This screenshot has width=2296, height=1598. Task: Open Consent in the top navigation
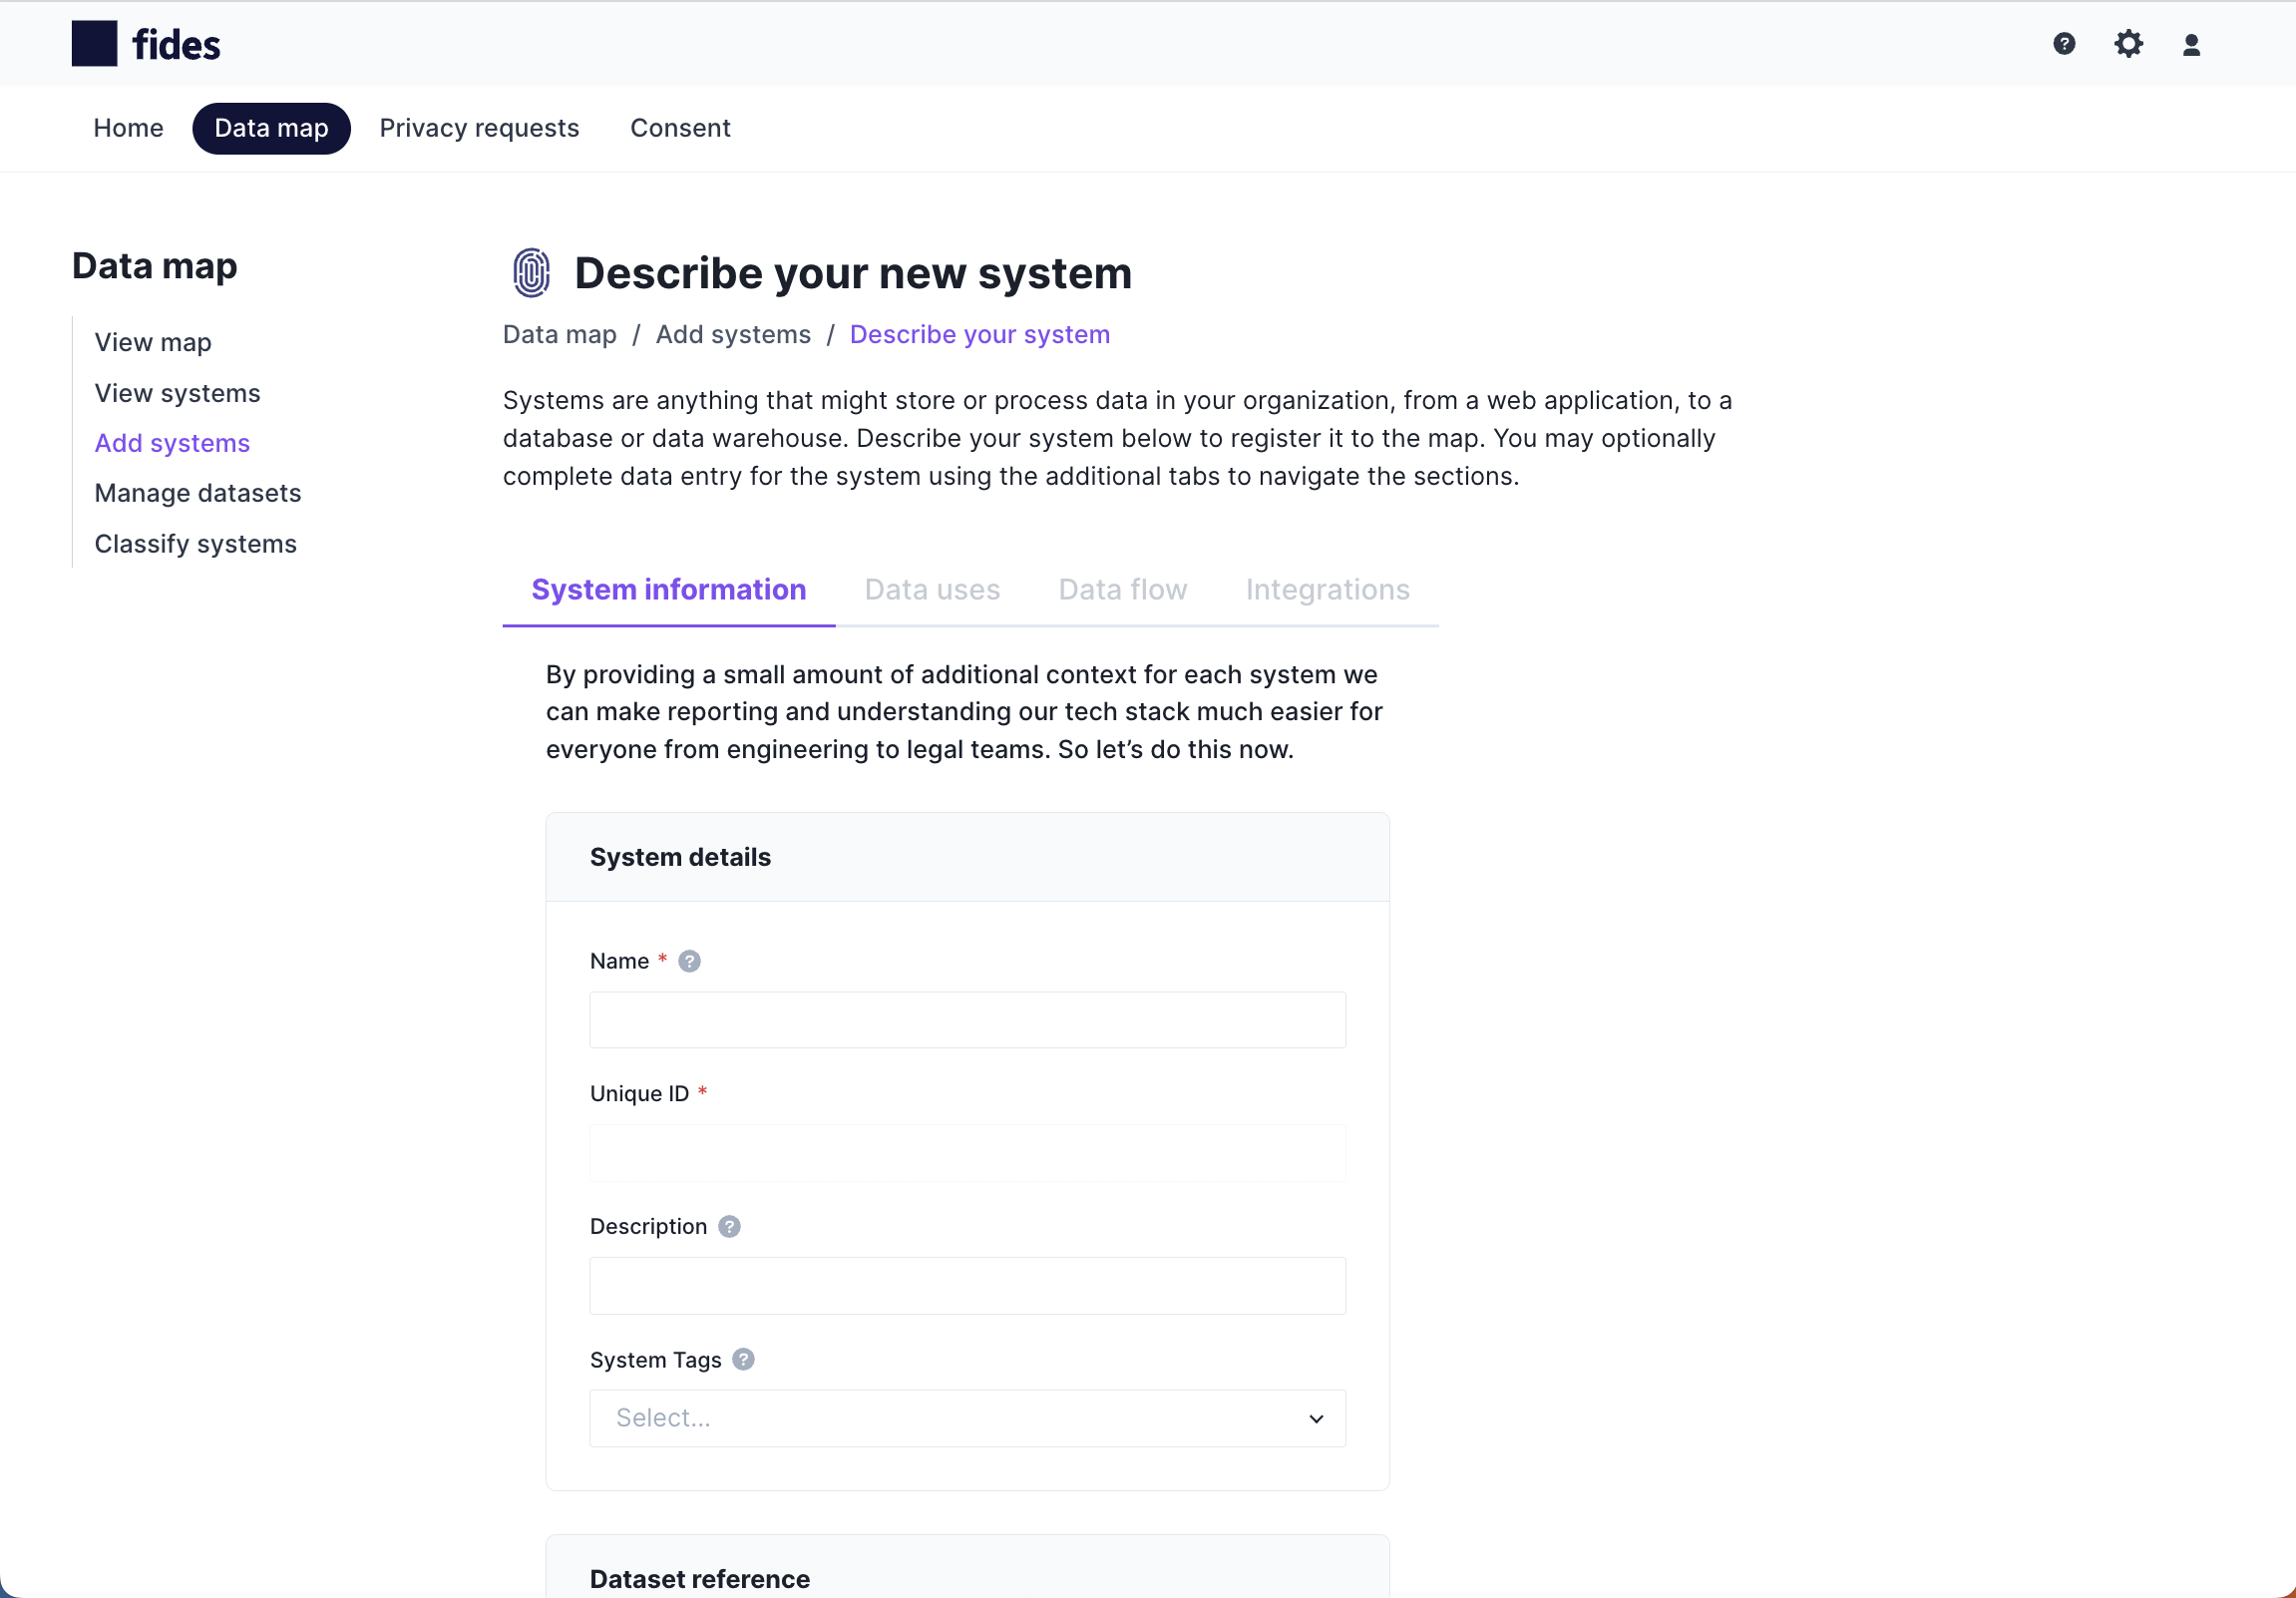[x=680, y=128]
